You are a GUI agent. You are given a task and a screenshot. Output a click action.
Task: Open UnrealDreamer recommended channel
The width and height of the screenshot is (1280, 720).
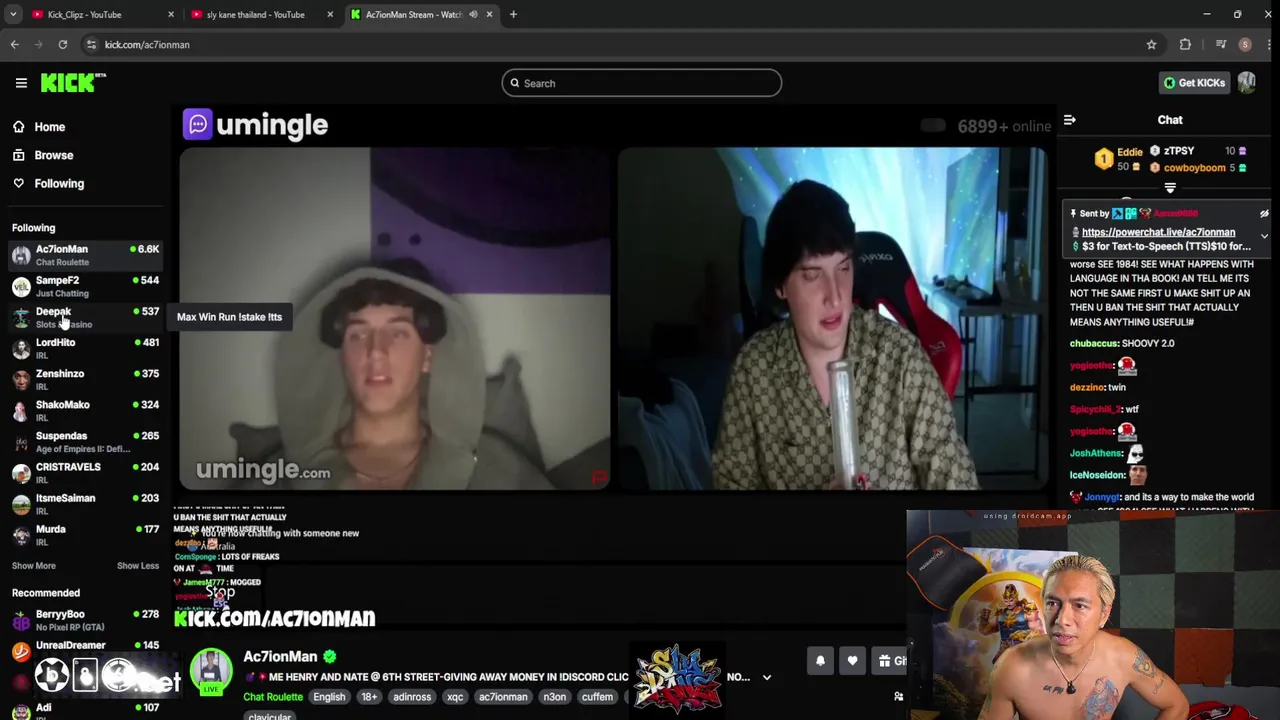[85, 651]
